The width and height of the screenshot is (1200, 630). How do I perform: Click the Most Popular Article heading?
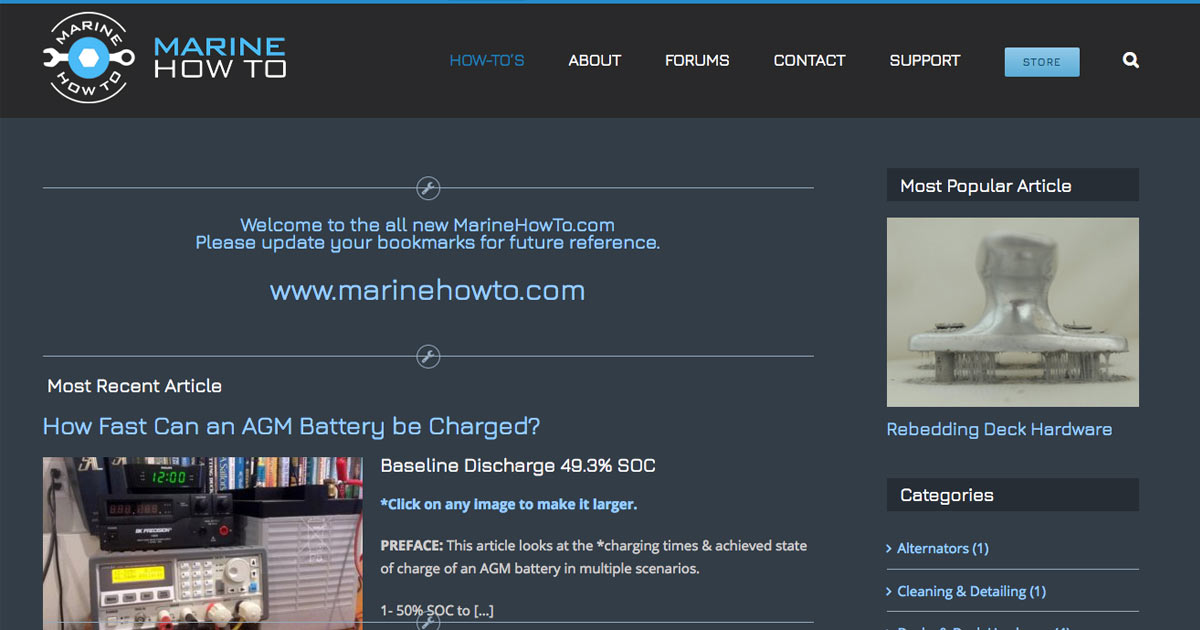pos(986,186)
